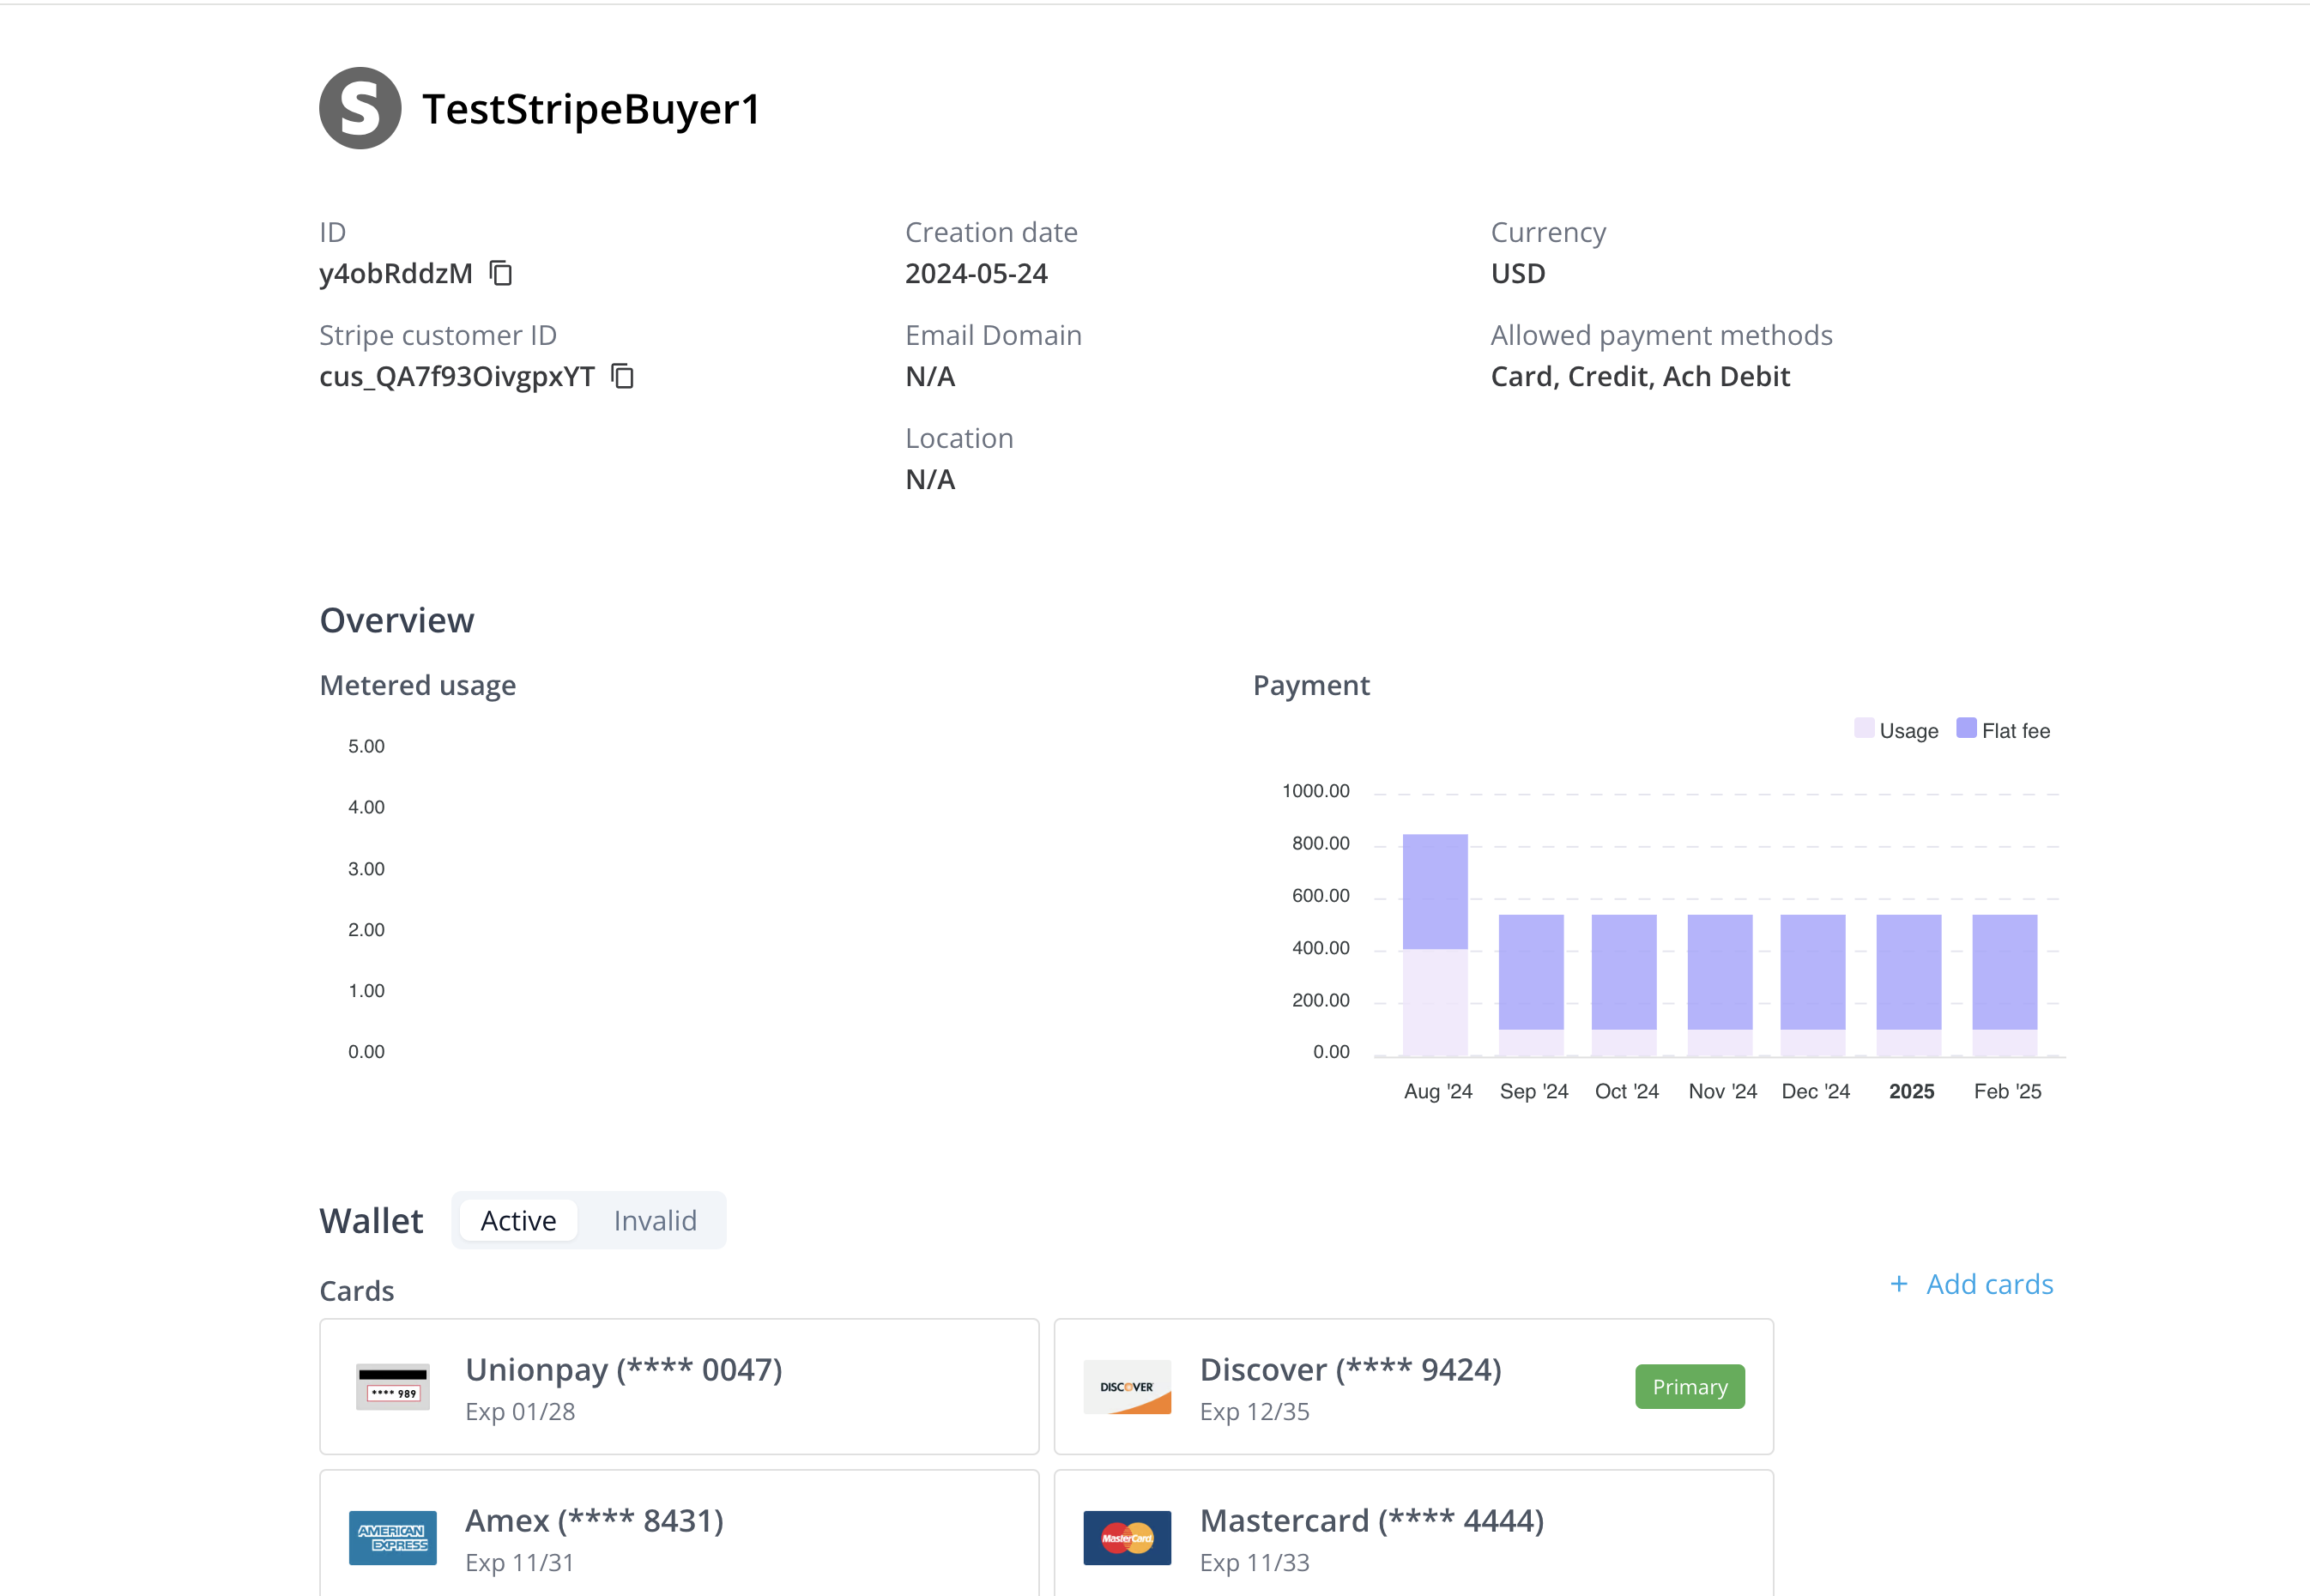Click the Mastercard logo icon
Screen dimensions: 2310x1596
1127,1537
